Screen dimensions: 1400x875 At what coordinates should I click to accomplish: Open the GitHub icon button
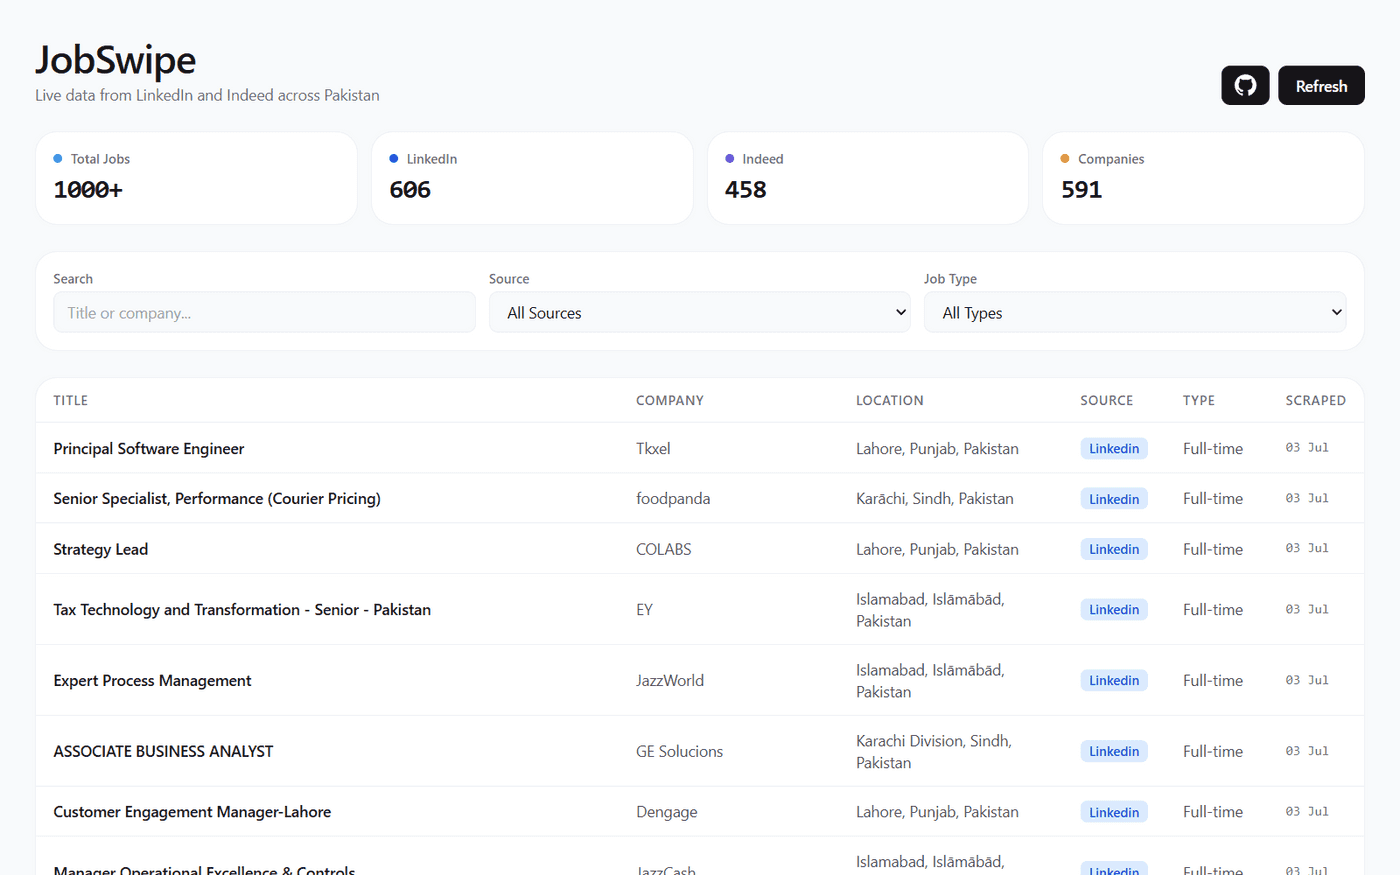[1245, 86]
